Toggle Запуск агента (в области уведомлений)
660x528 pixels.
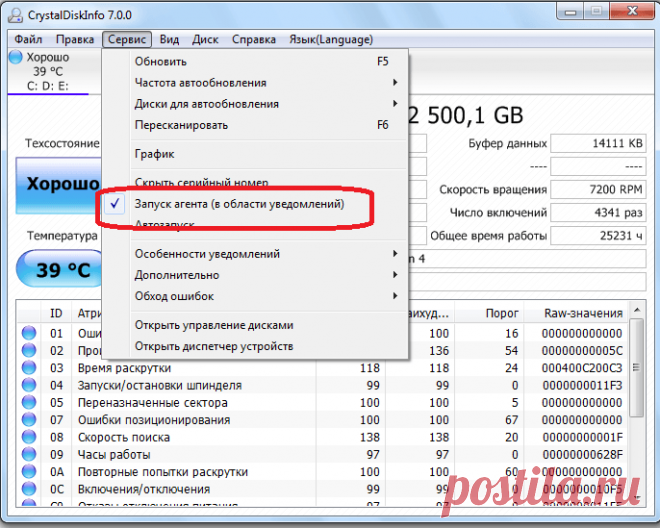pos(255,204)
